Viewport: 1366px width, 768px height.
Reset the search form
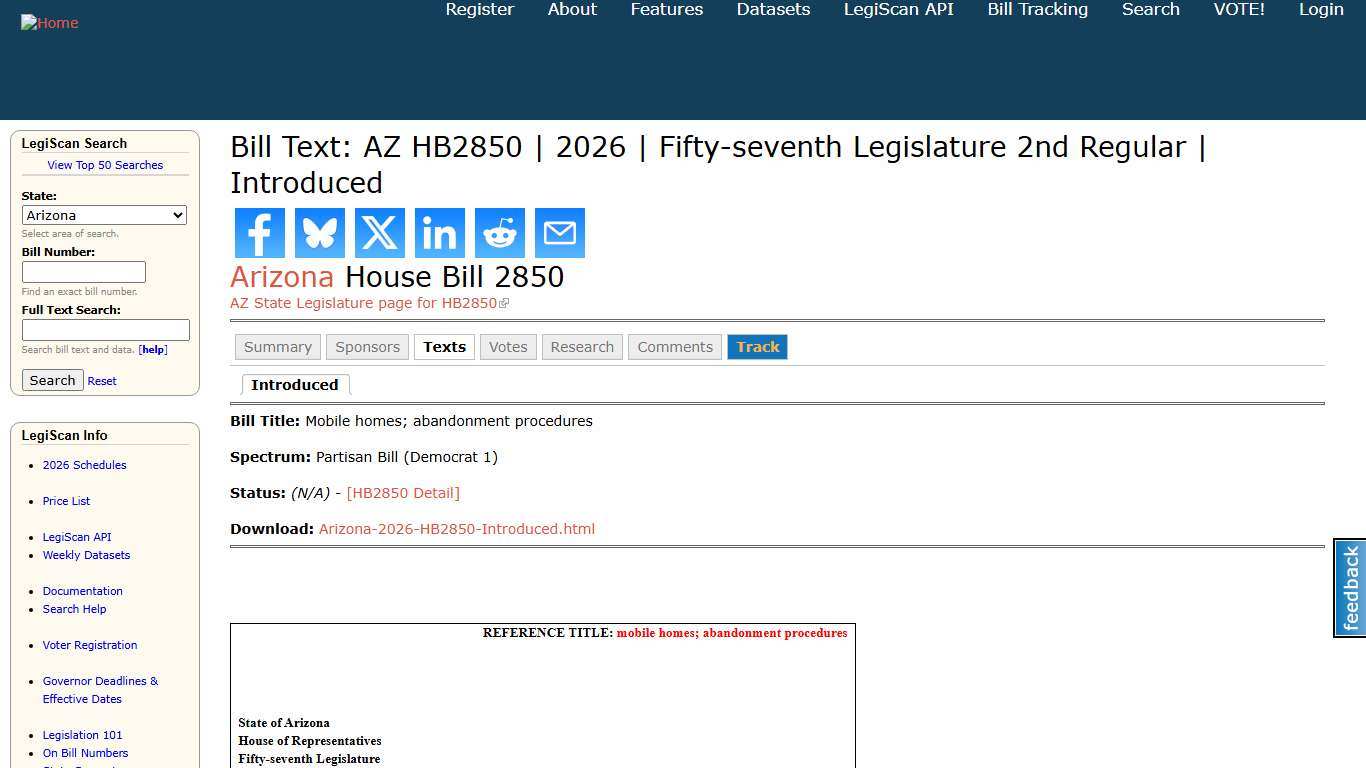[x=101, y=380]
